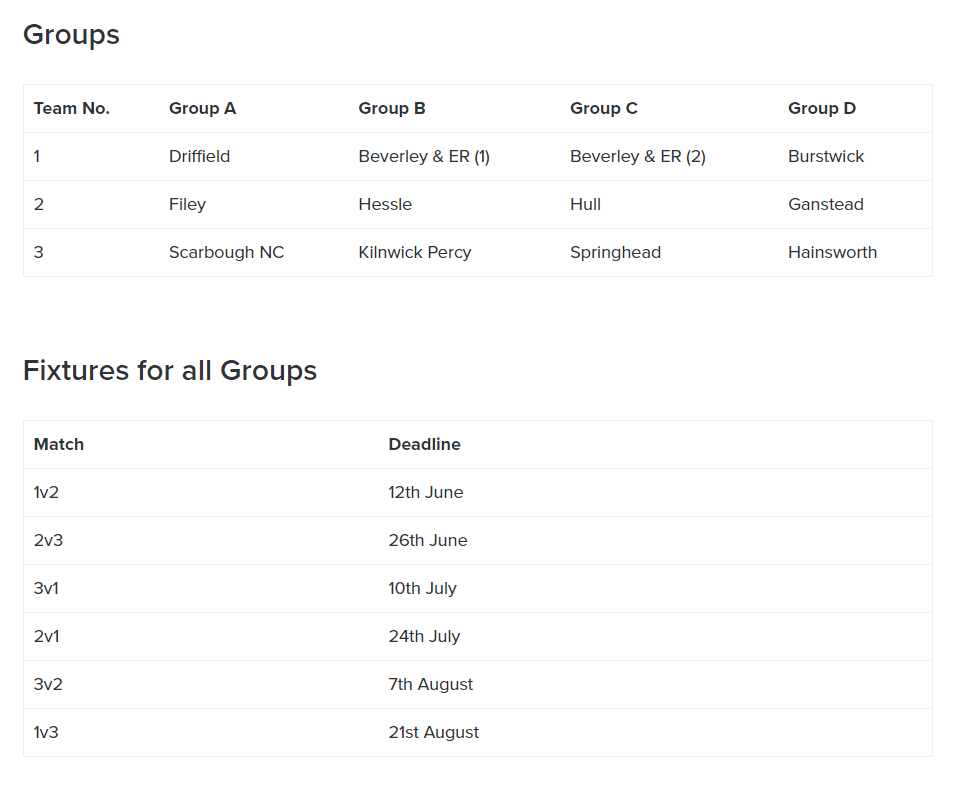Open the Kilnwick Percy team link
Screen dimensions: 957x785
(414, 252)
